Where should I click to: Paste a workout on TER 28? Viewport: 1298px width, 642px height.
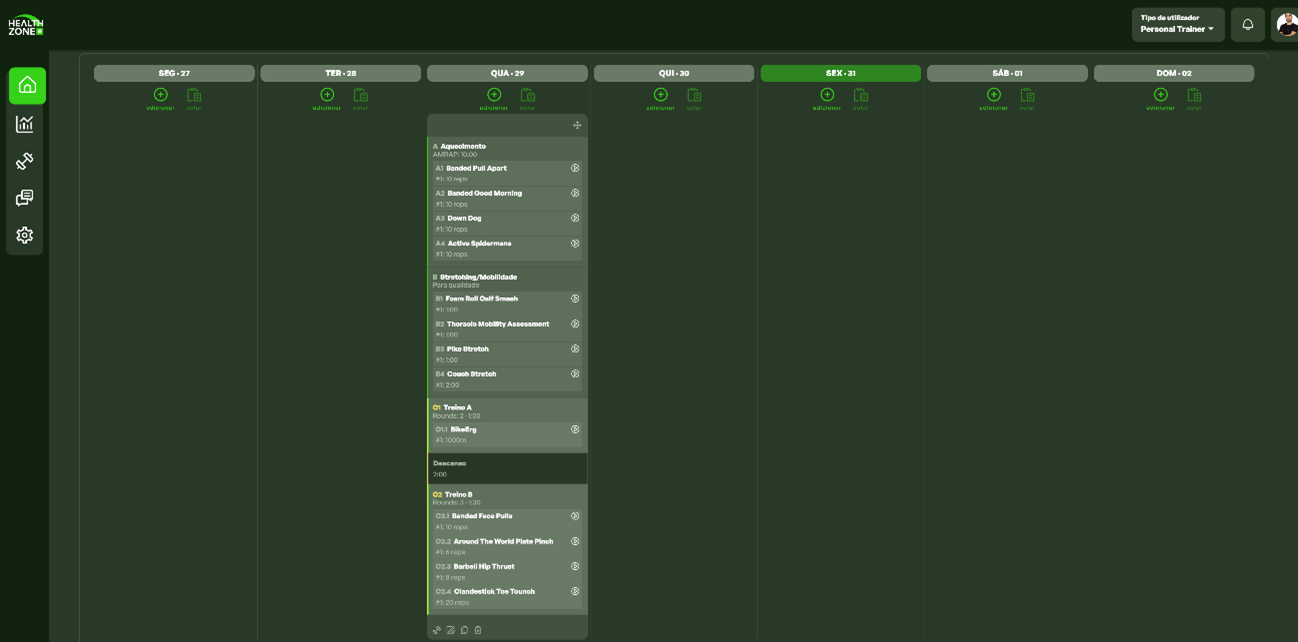pos(361,98)
